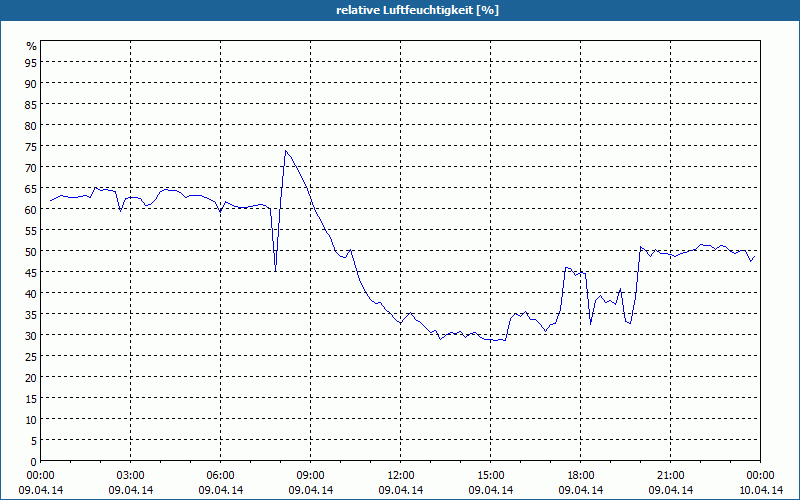800x500 pixels.
Task: Click the '00:00' label above date 09.04.14
Action: pos(40,476)
